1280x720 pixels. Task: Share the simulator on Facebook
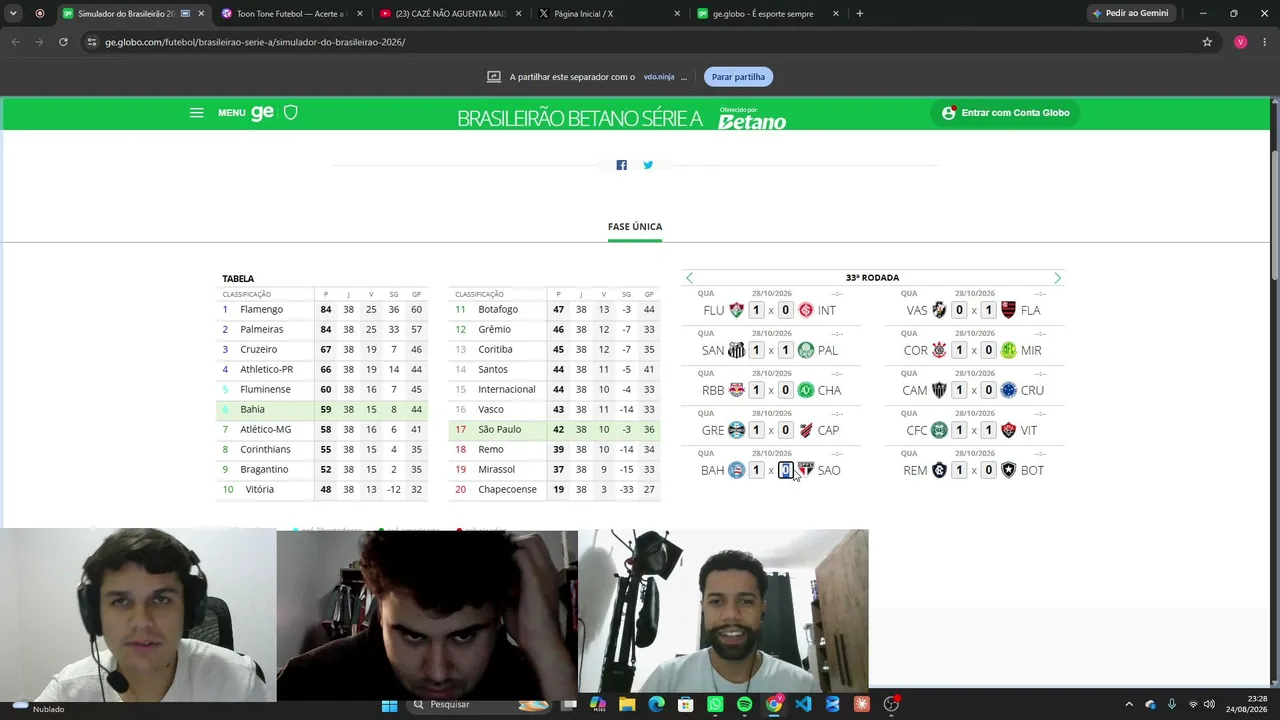click(x=621, y=165)
